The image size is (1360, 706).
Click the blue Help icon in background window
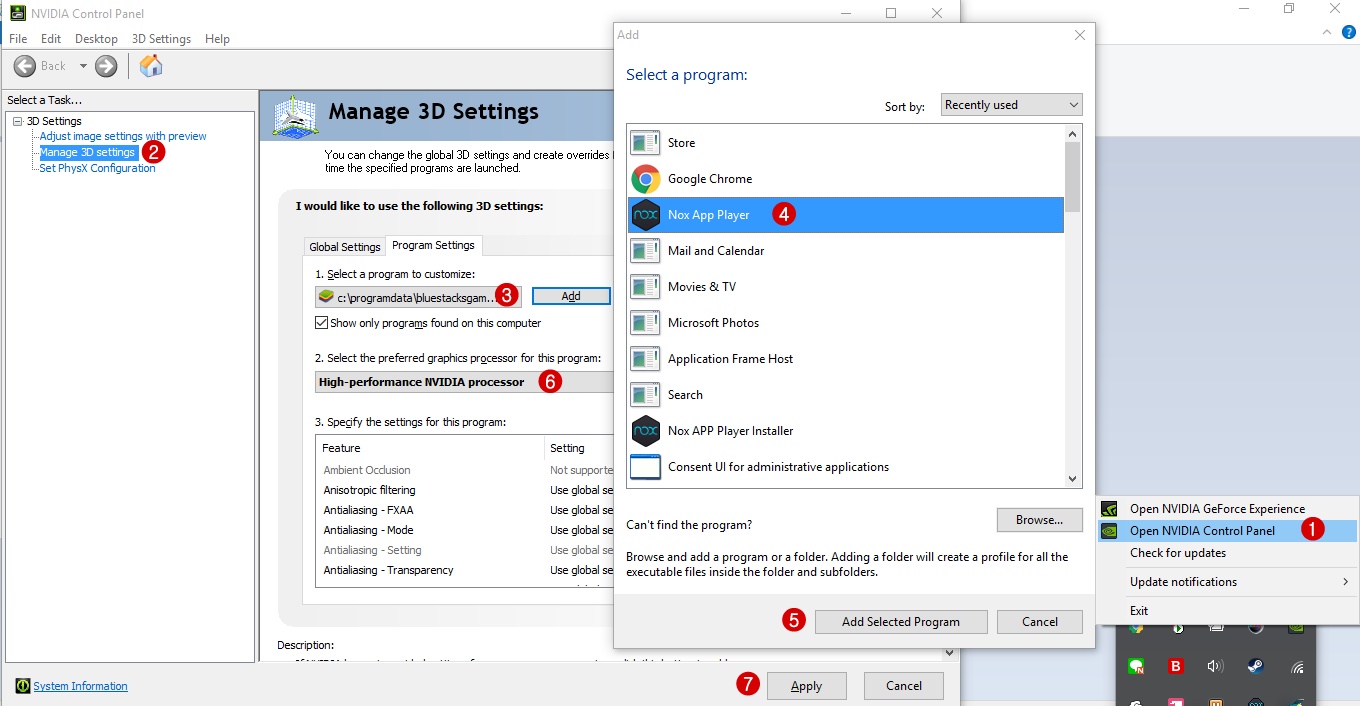pyautogui.click(x=1349, y=32)
